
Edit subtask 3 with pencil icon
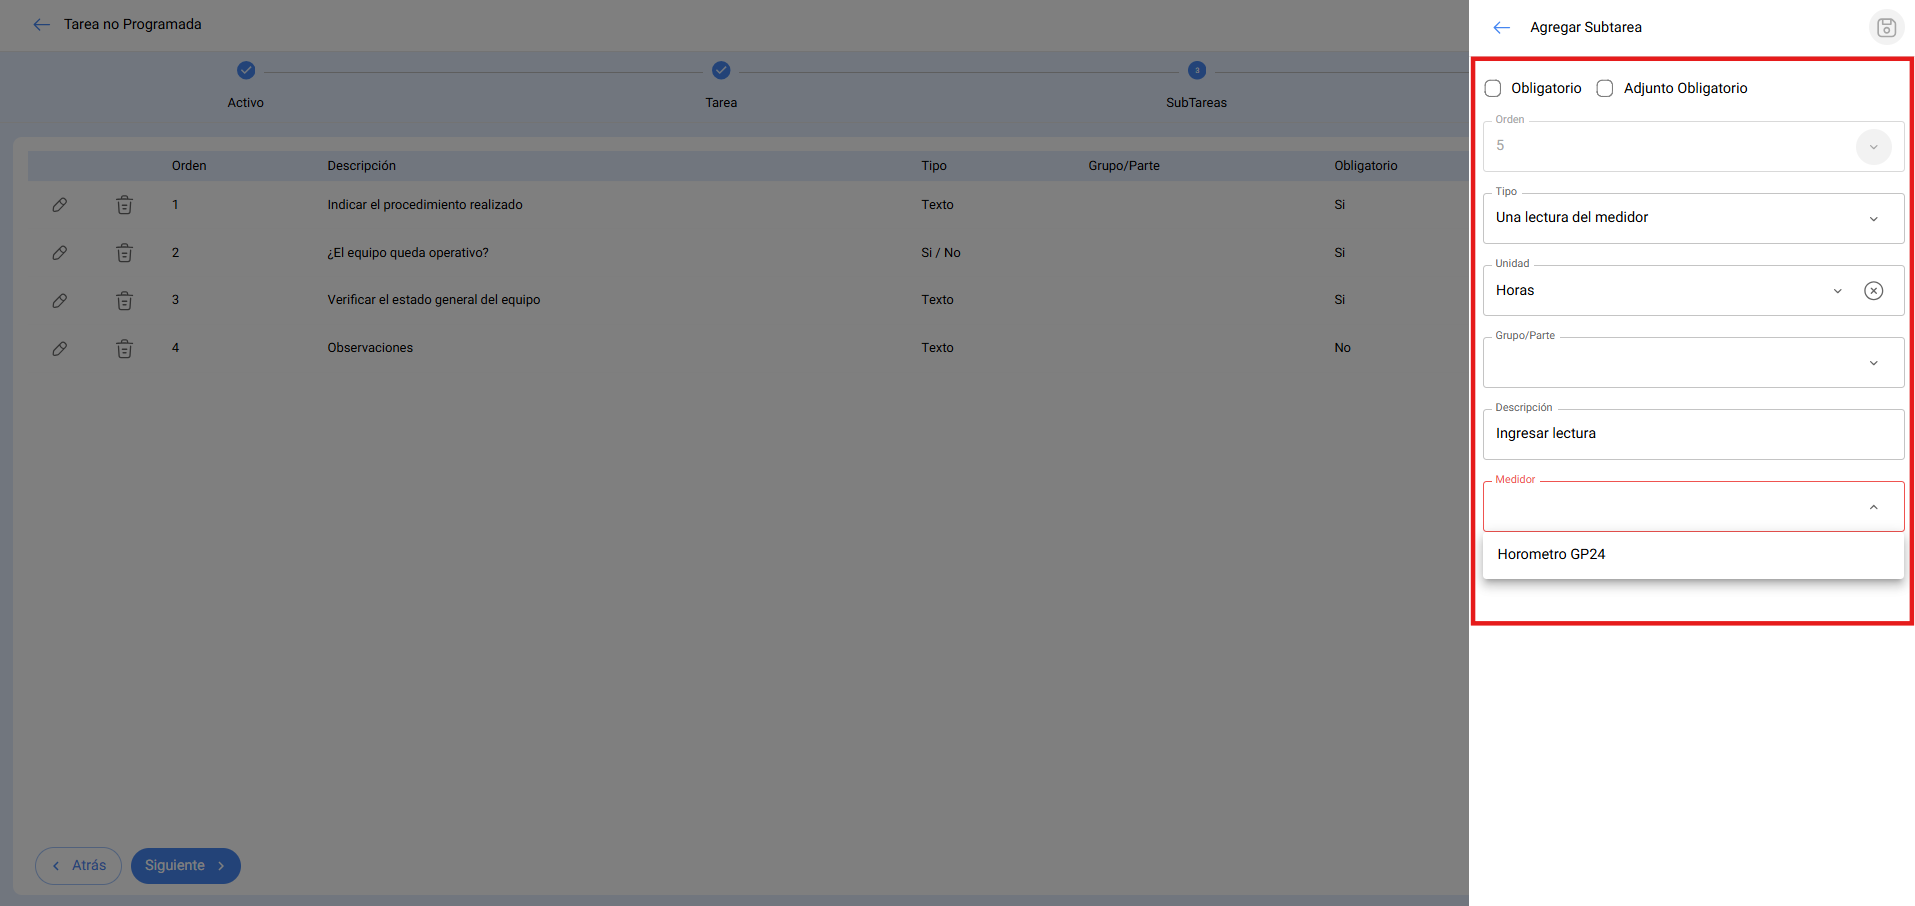tap(60, 300)
